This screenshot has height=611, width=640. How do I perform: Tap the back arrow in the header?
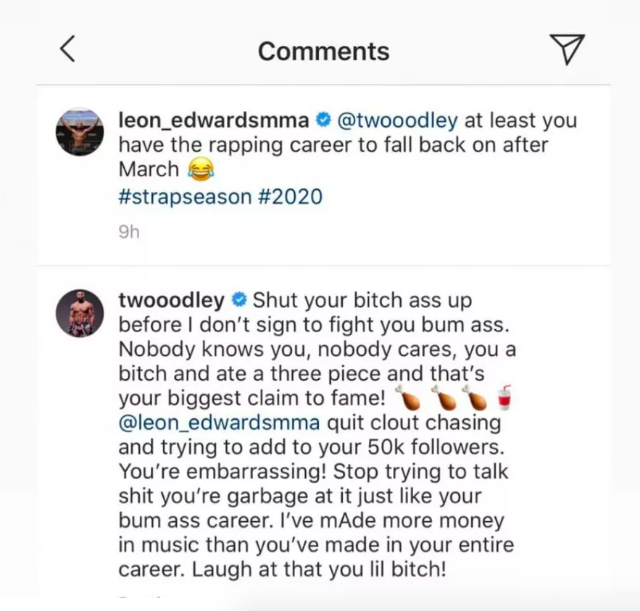pos(67,50)
